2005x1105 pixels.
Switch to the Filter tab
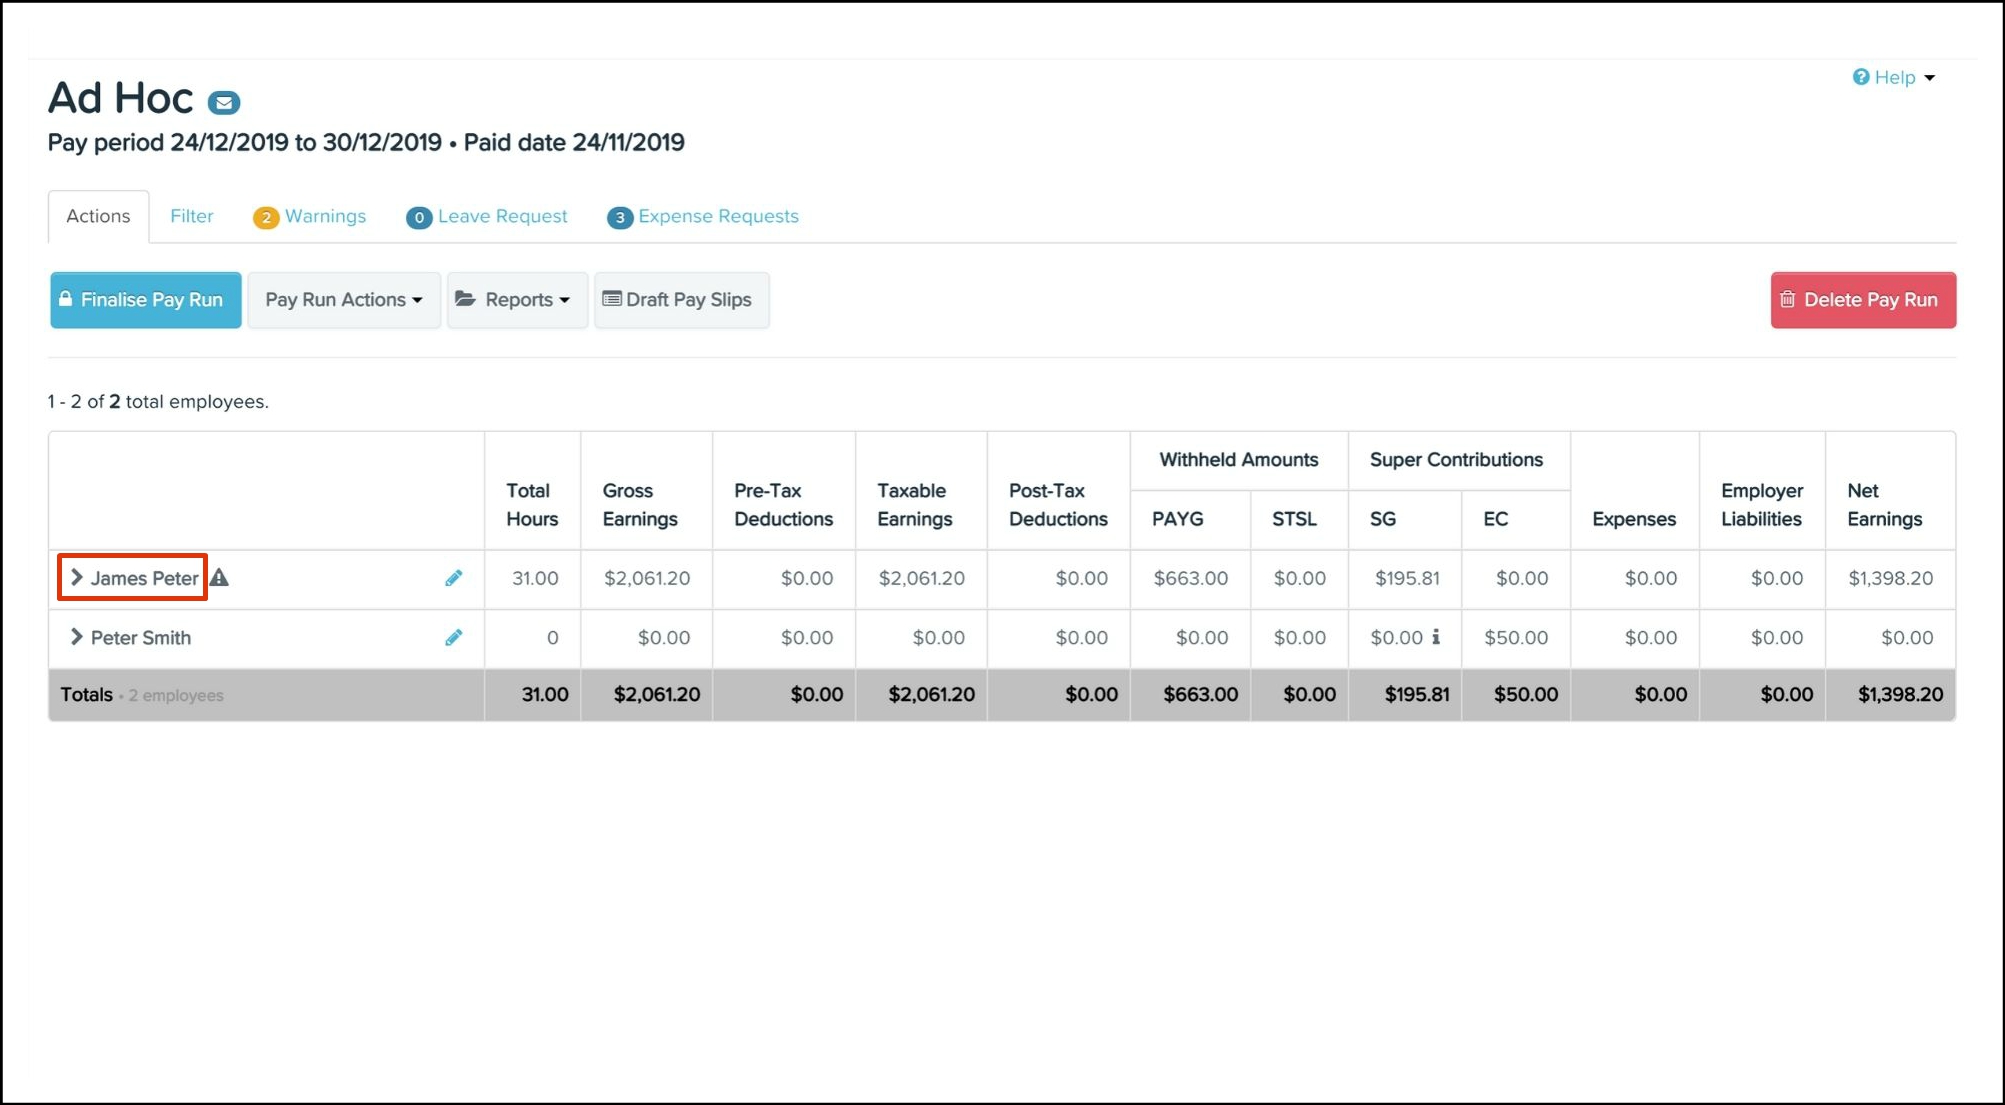pyautogui.click(x=191, y=216)
